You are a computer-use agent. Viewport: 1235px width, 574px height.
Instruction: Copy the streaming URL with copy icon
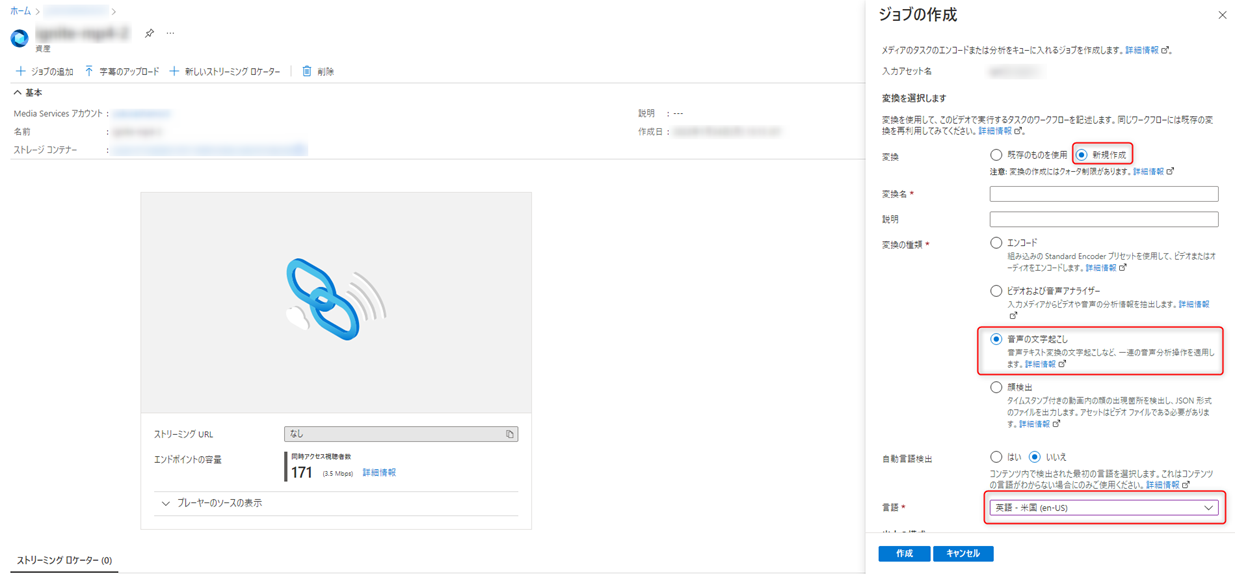[509, 434]
